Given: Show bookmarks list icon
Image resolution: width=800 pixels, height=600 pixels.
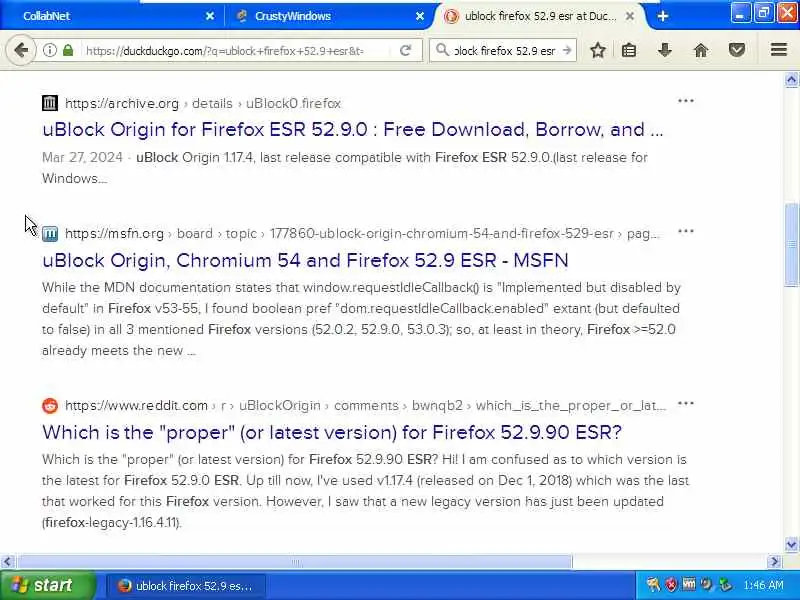Looking at the screenshot, I should 629,50.
